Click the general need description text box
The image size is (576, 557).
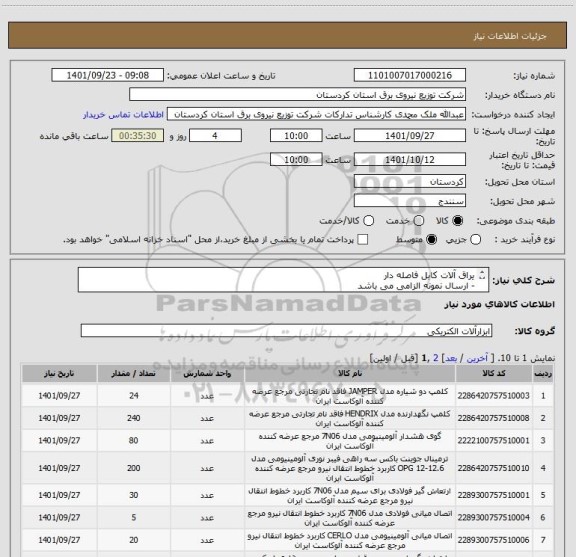click(283, 280)
